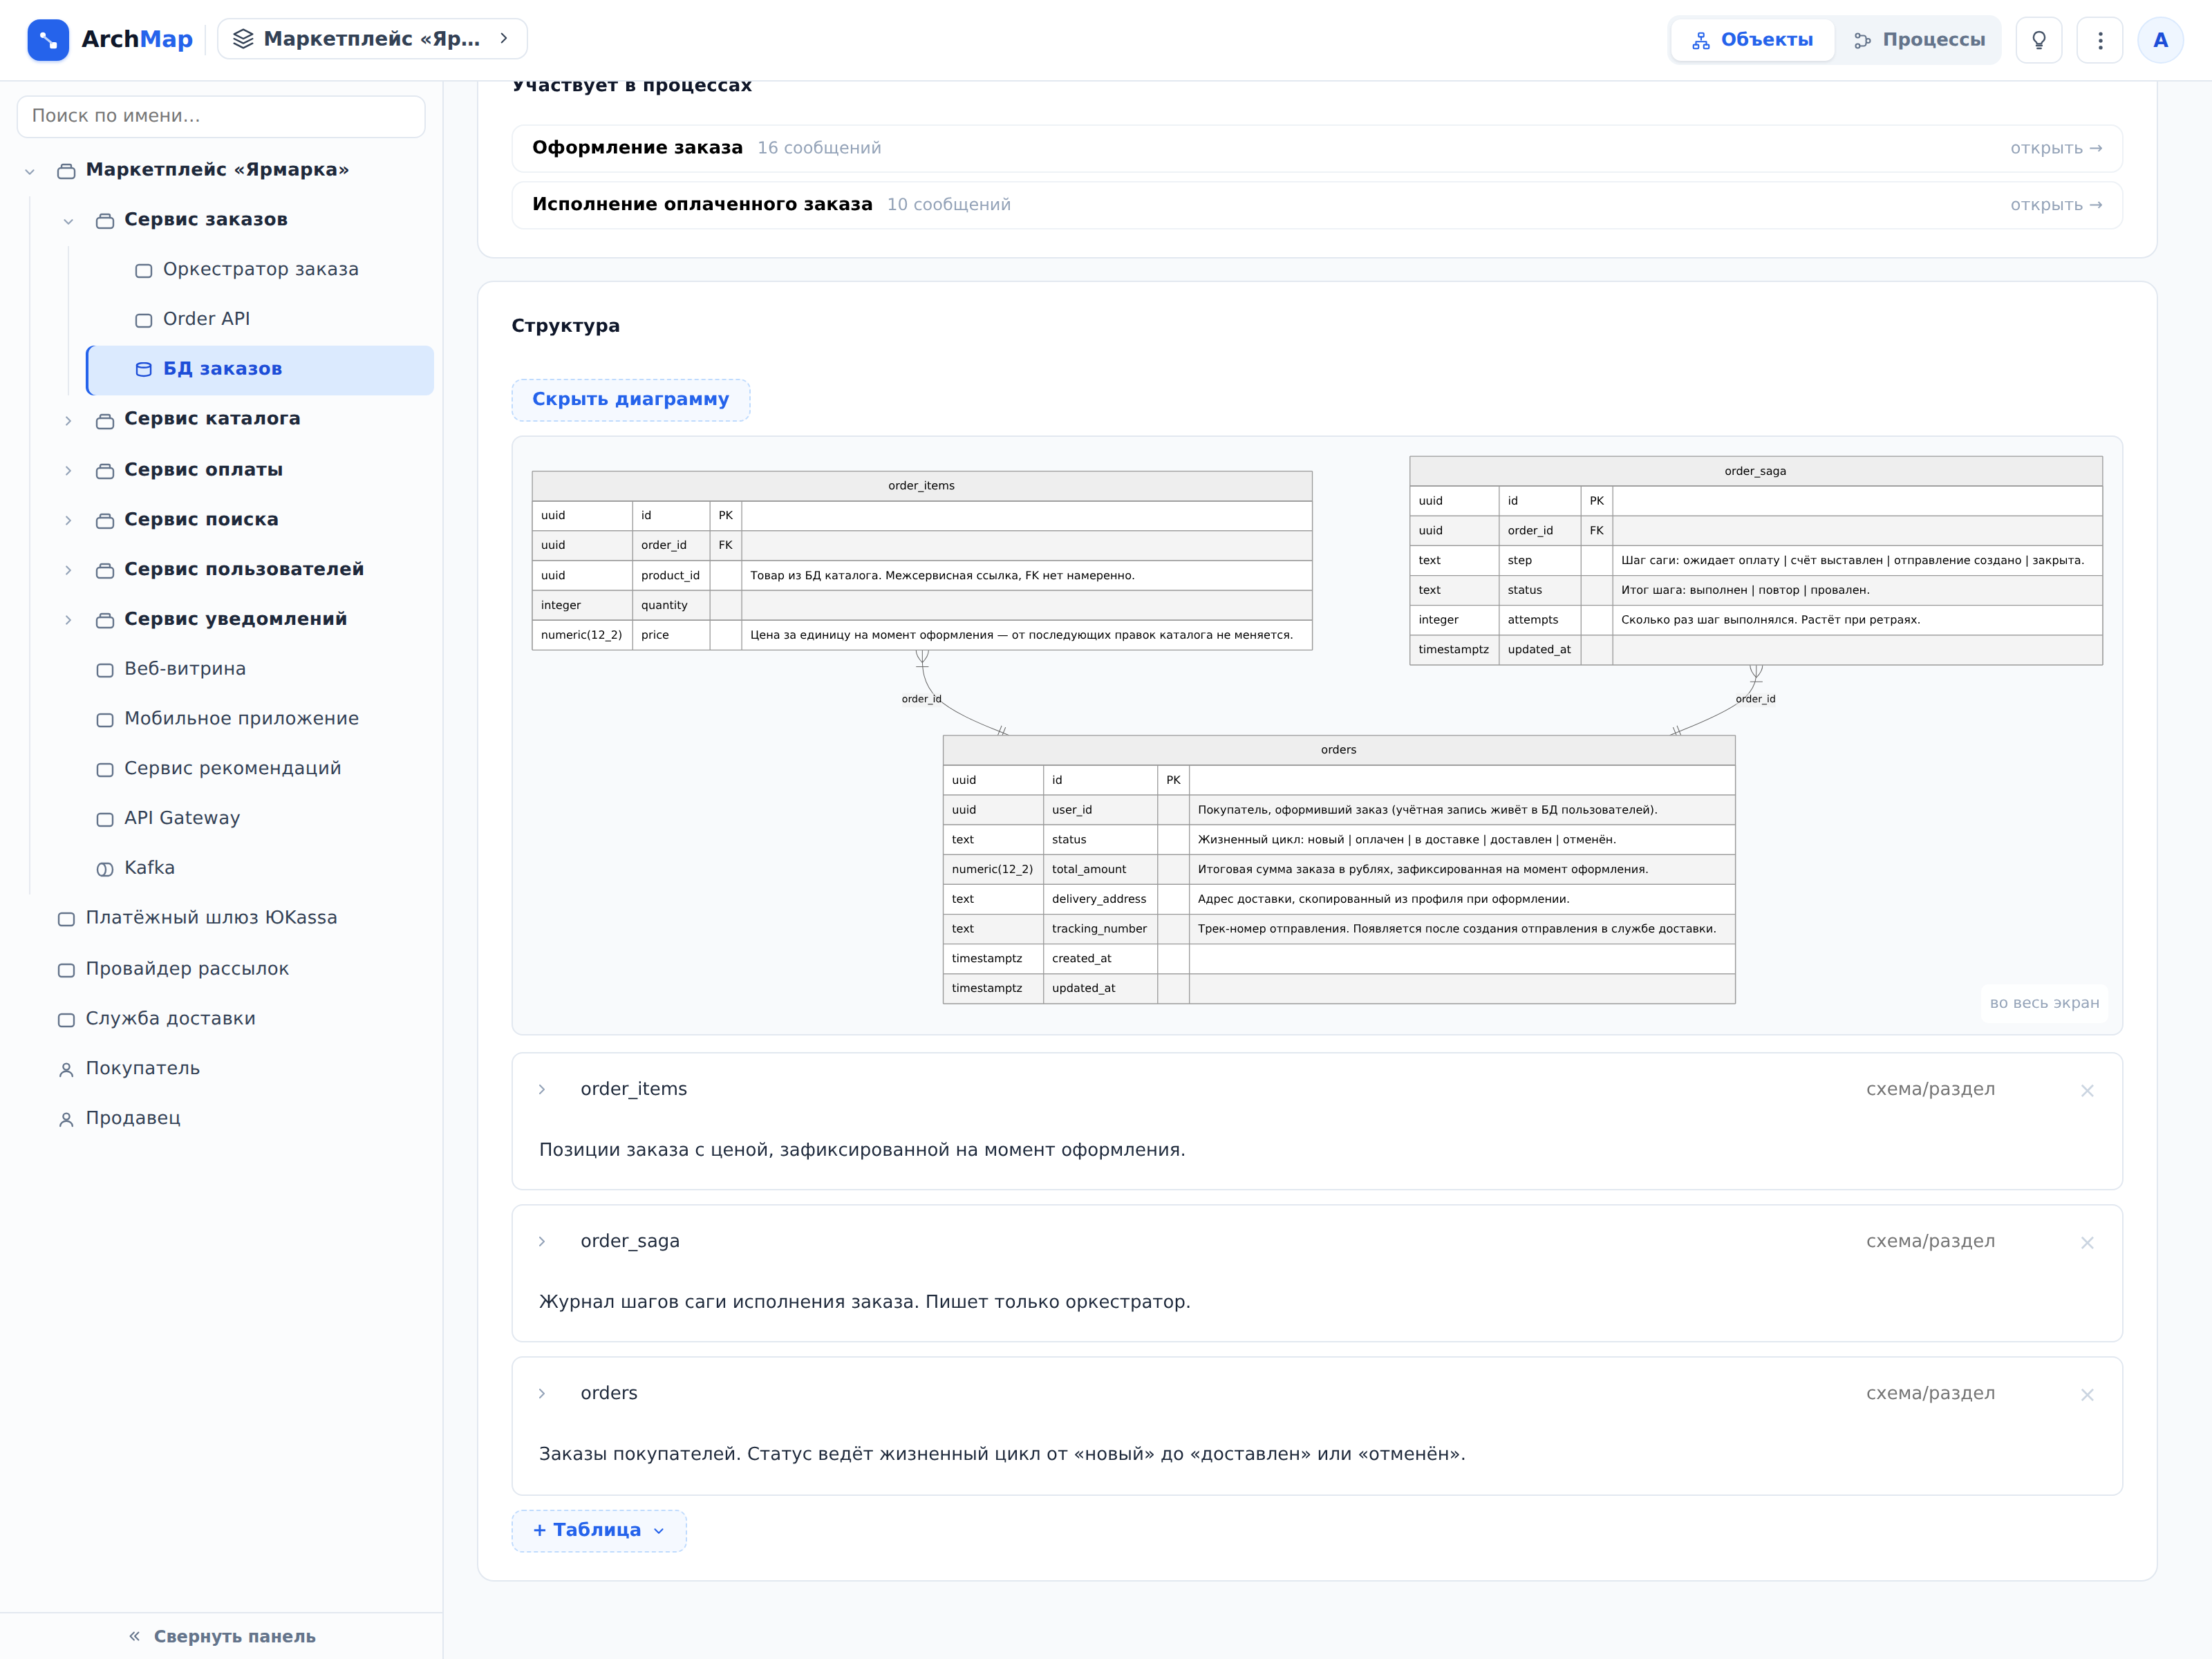Open the + Таблица dropdown

(x=599, y=1530)
